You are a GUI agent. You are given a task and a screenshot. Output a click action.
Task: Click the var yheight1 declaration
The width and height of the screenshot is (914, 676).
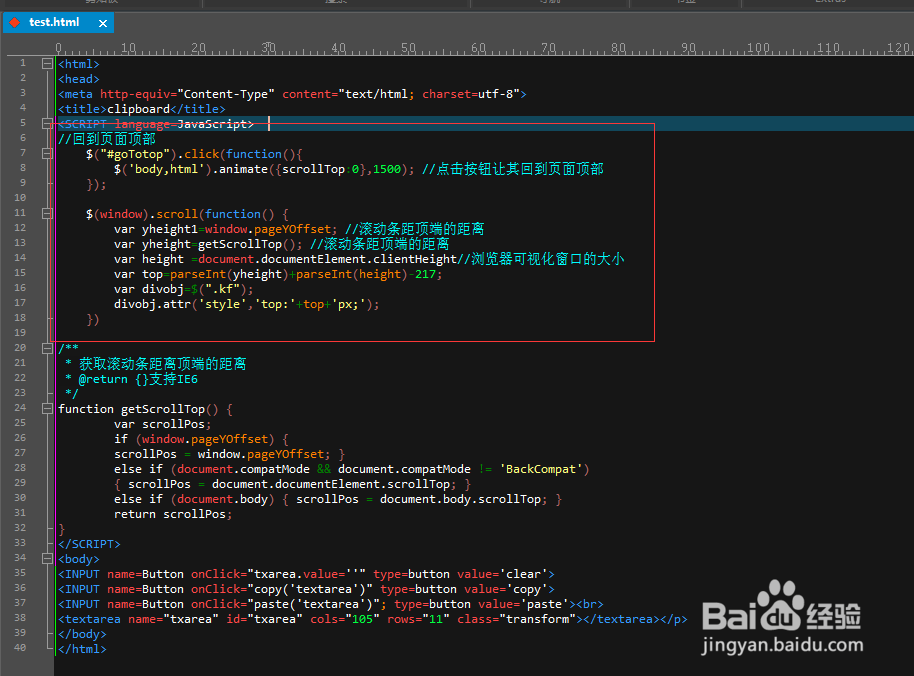click(226, 229)
